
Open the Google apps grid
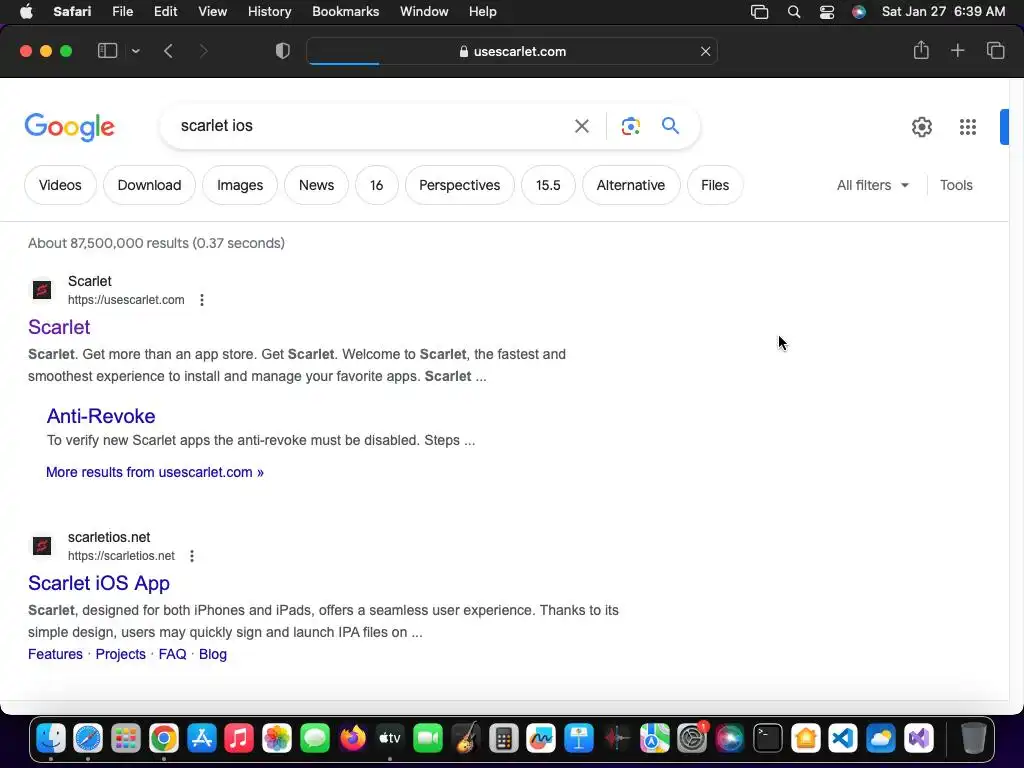coord(968,127)
